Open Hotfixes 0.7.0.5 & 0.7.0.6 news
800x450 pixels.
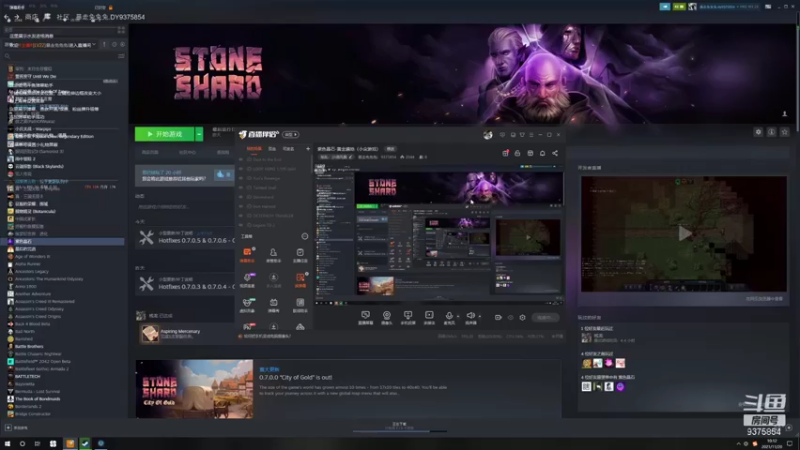click(196, 240)
